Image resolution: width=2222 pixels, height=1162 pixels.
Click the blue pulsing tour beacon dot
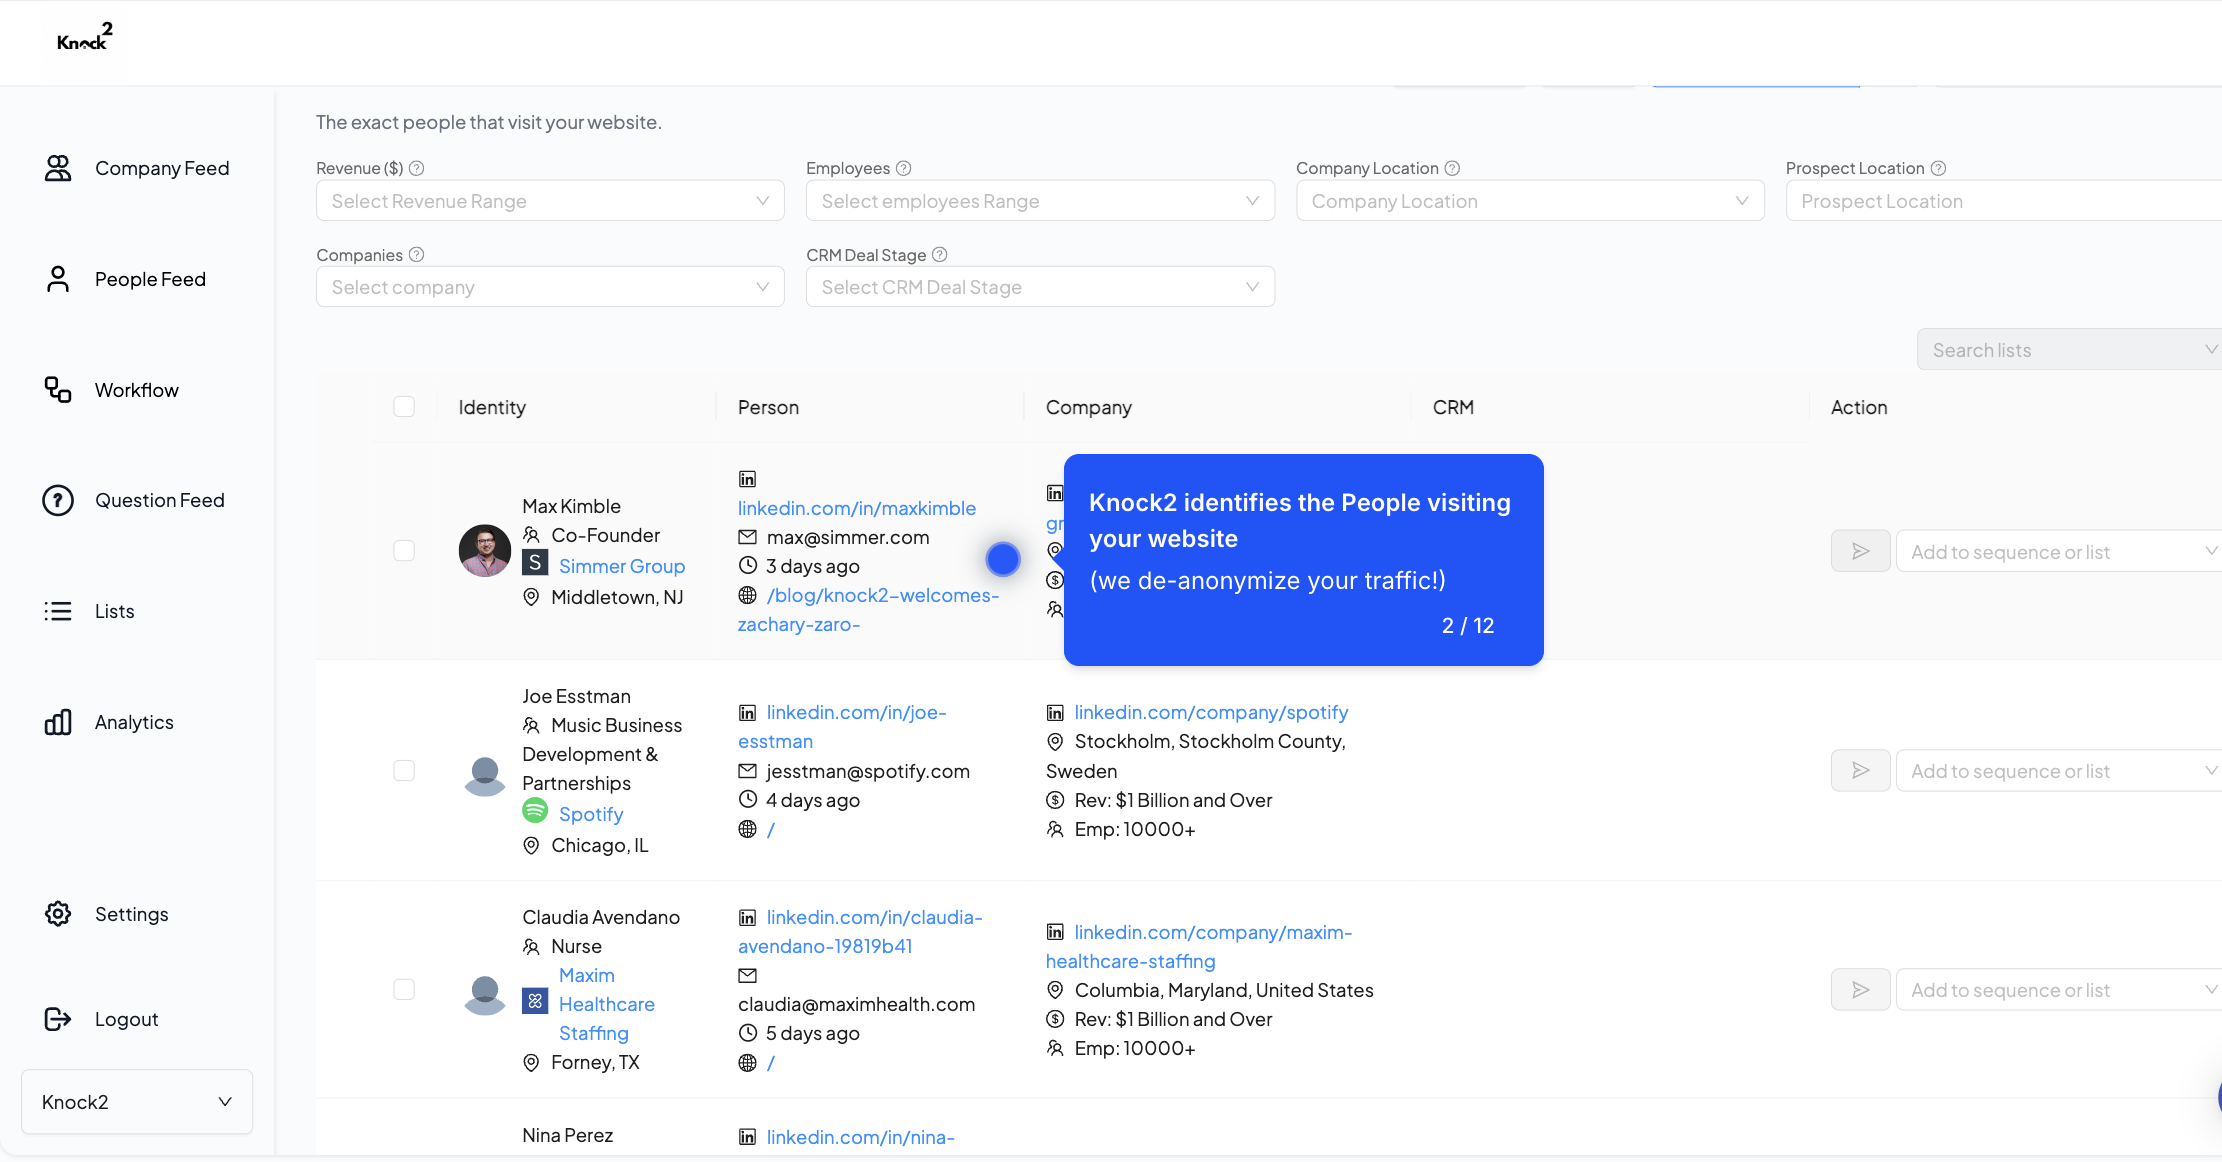click(x=1002, y=559)
